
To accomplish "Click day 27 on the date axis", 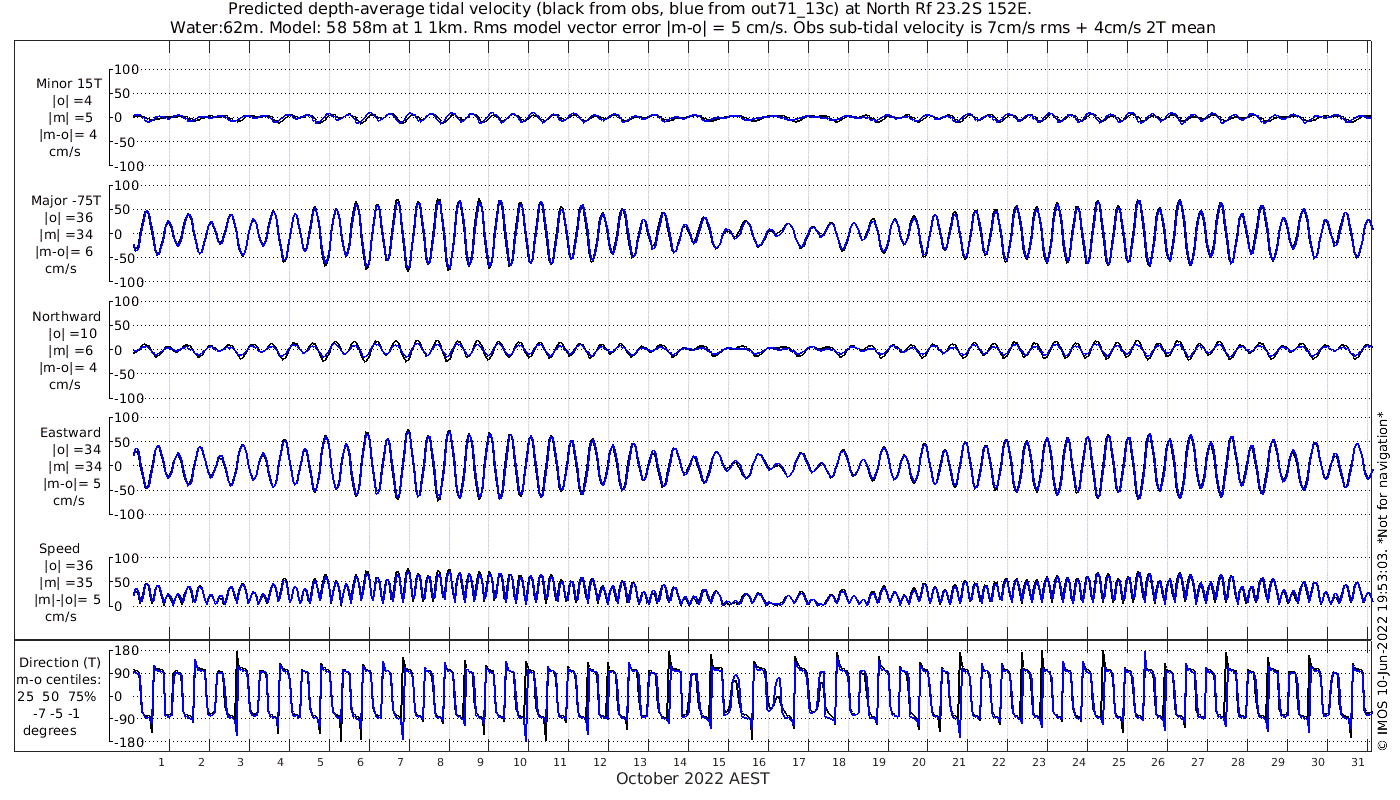I will pyautogui.click(x=1198, y=762).
